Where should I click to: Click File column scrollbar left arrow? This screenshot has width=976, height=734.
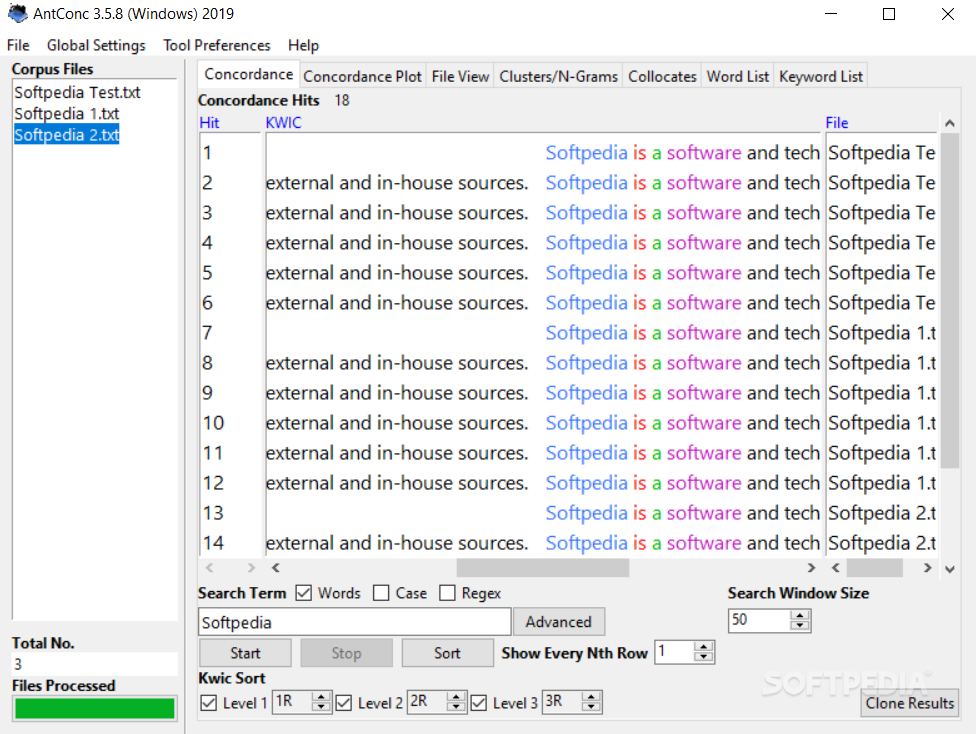pyautogui.click(x=836, y=568)
